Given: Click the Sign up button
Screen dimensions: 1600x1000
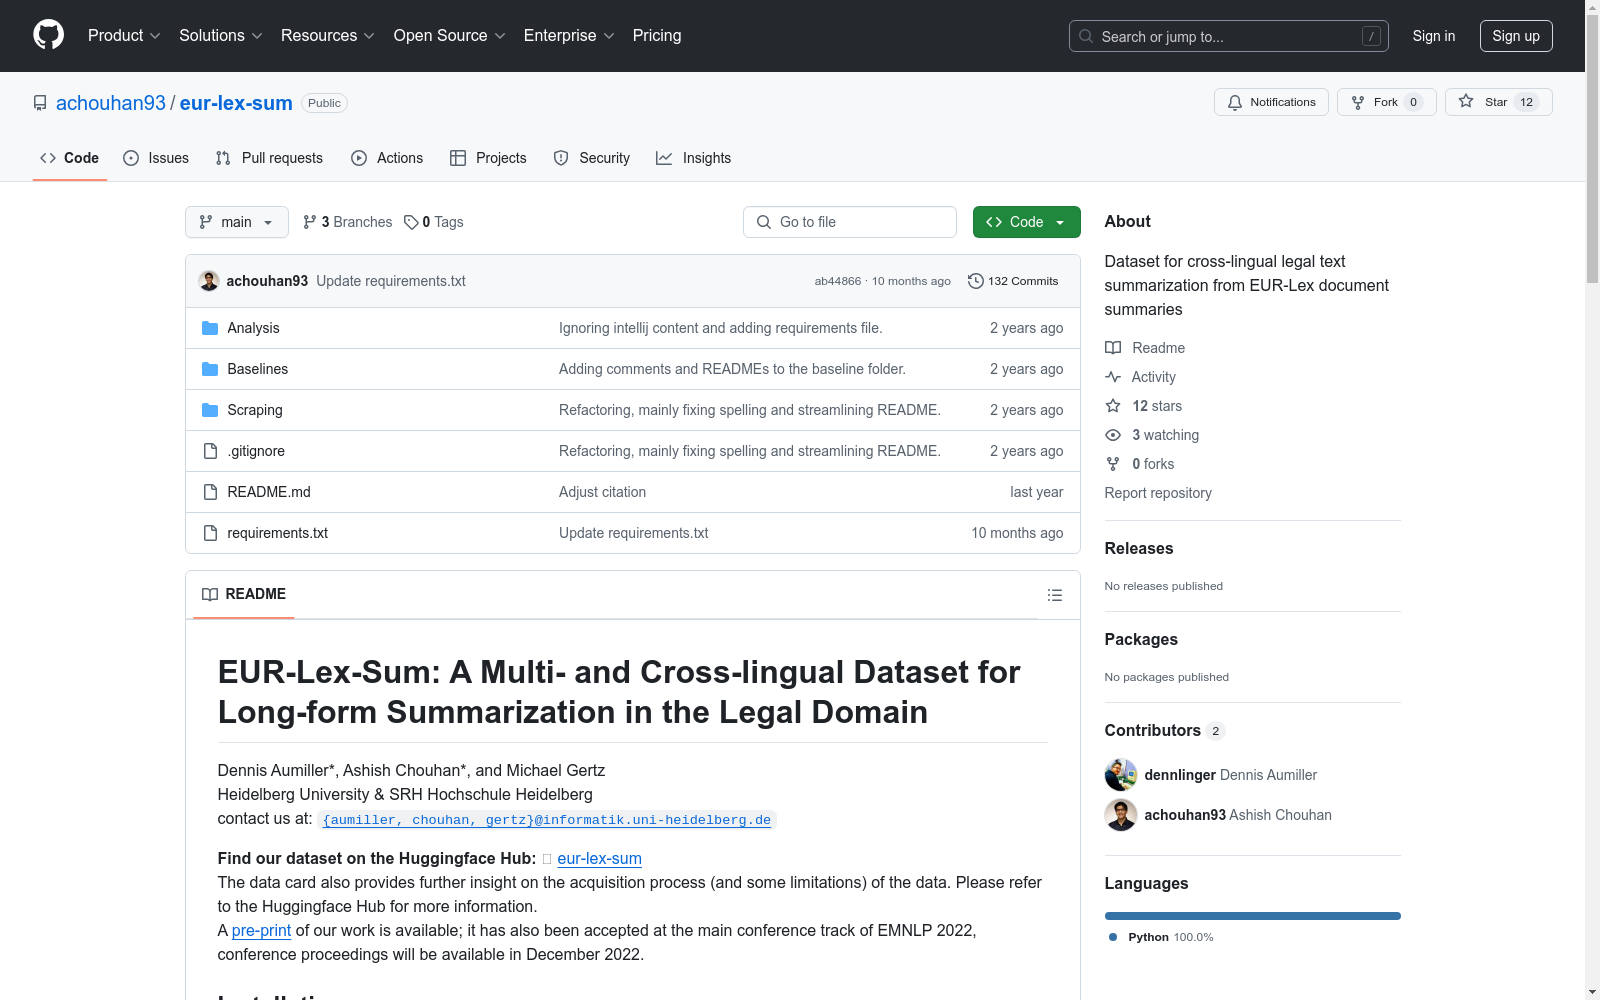Looking at the screenshot, I should click(1516, 36).
